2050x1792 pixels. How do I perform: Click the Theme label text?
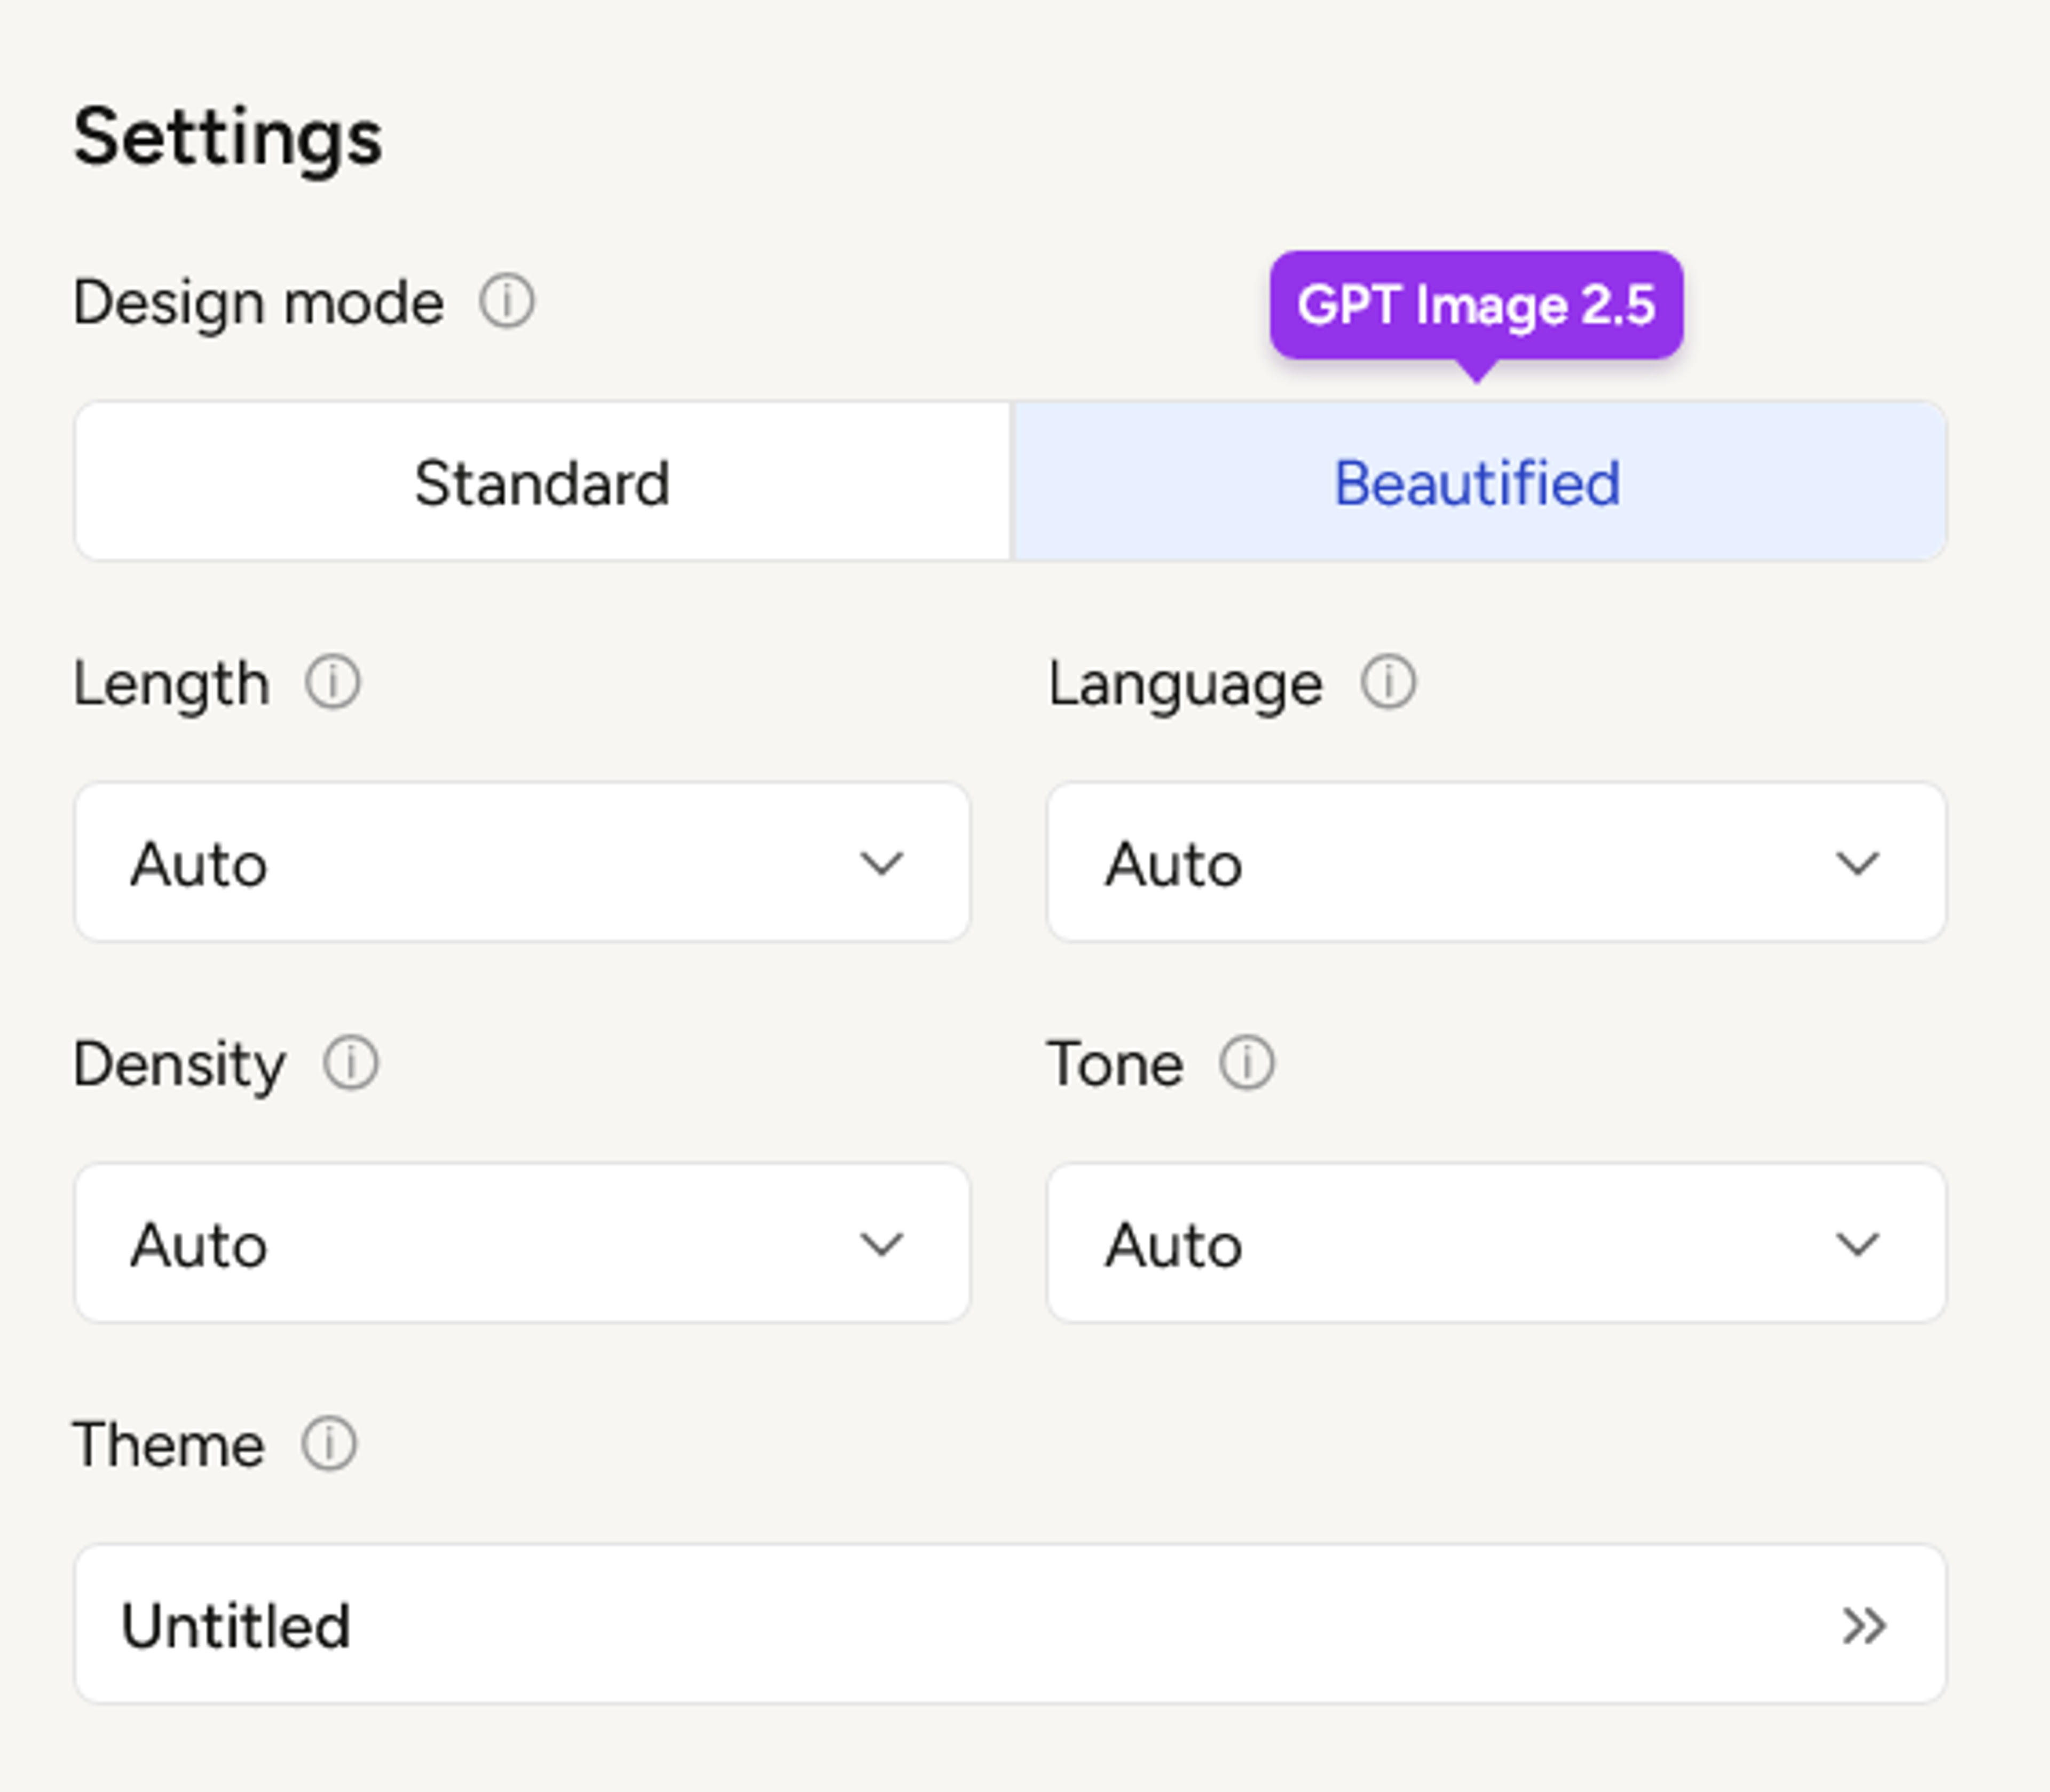pyautogui.click(x=169, y=1445)
